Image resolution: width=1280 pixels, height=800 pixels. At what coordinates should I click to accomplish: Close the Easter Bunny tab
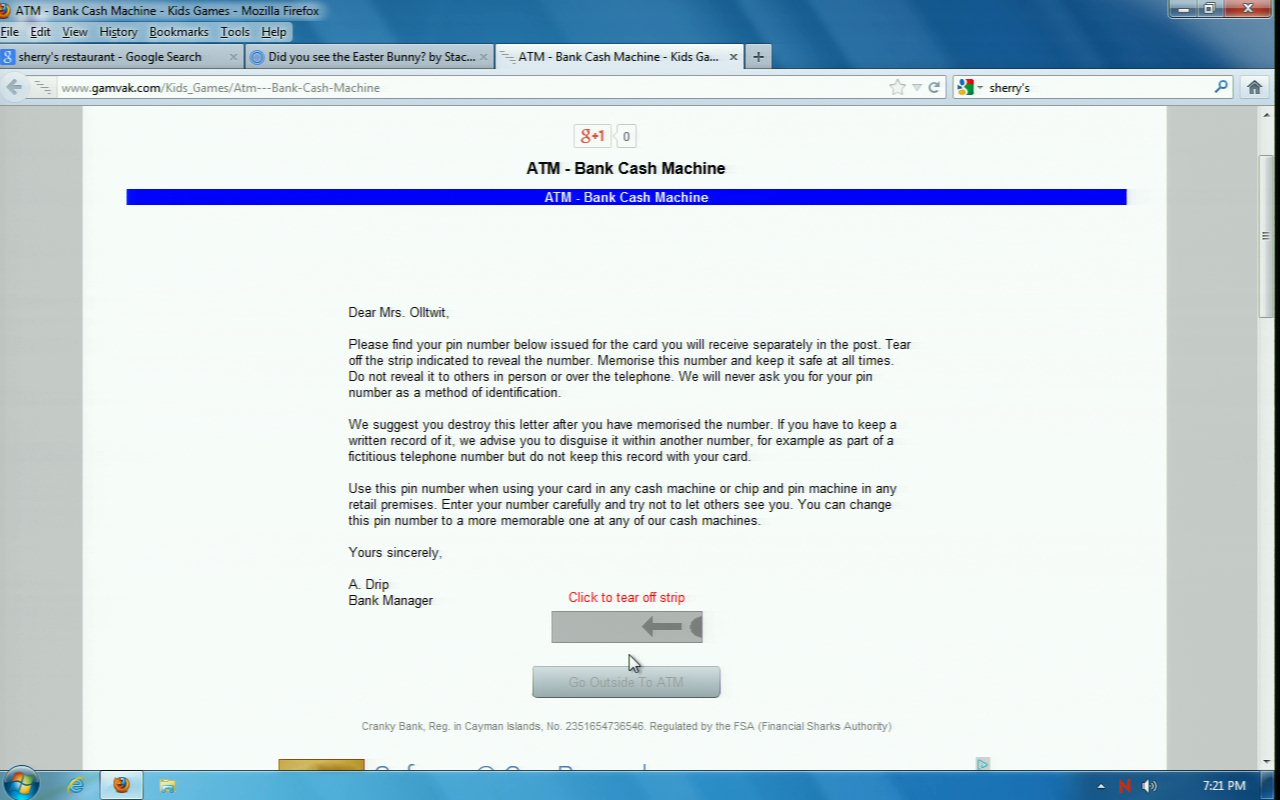[x=485, y=57]
